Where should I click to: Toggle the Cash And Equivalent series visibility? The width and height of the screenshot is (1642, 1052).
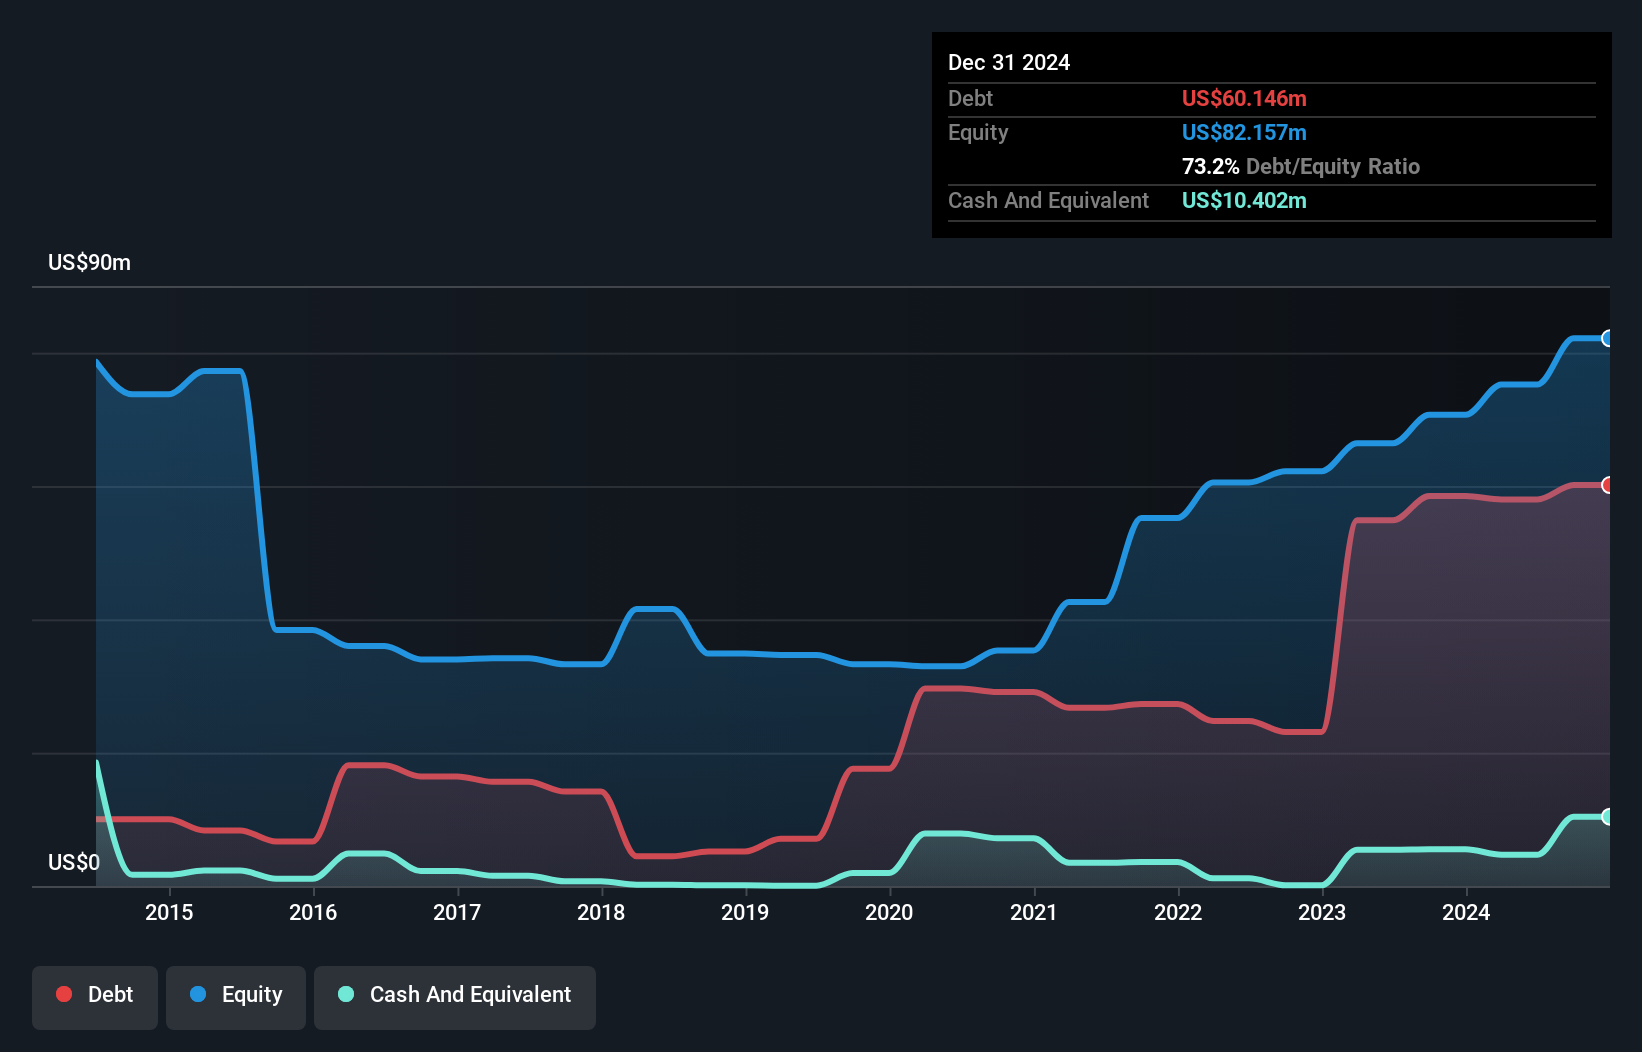(455, 995)
